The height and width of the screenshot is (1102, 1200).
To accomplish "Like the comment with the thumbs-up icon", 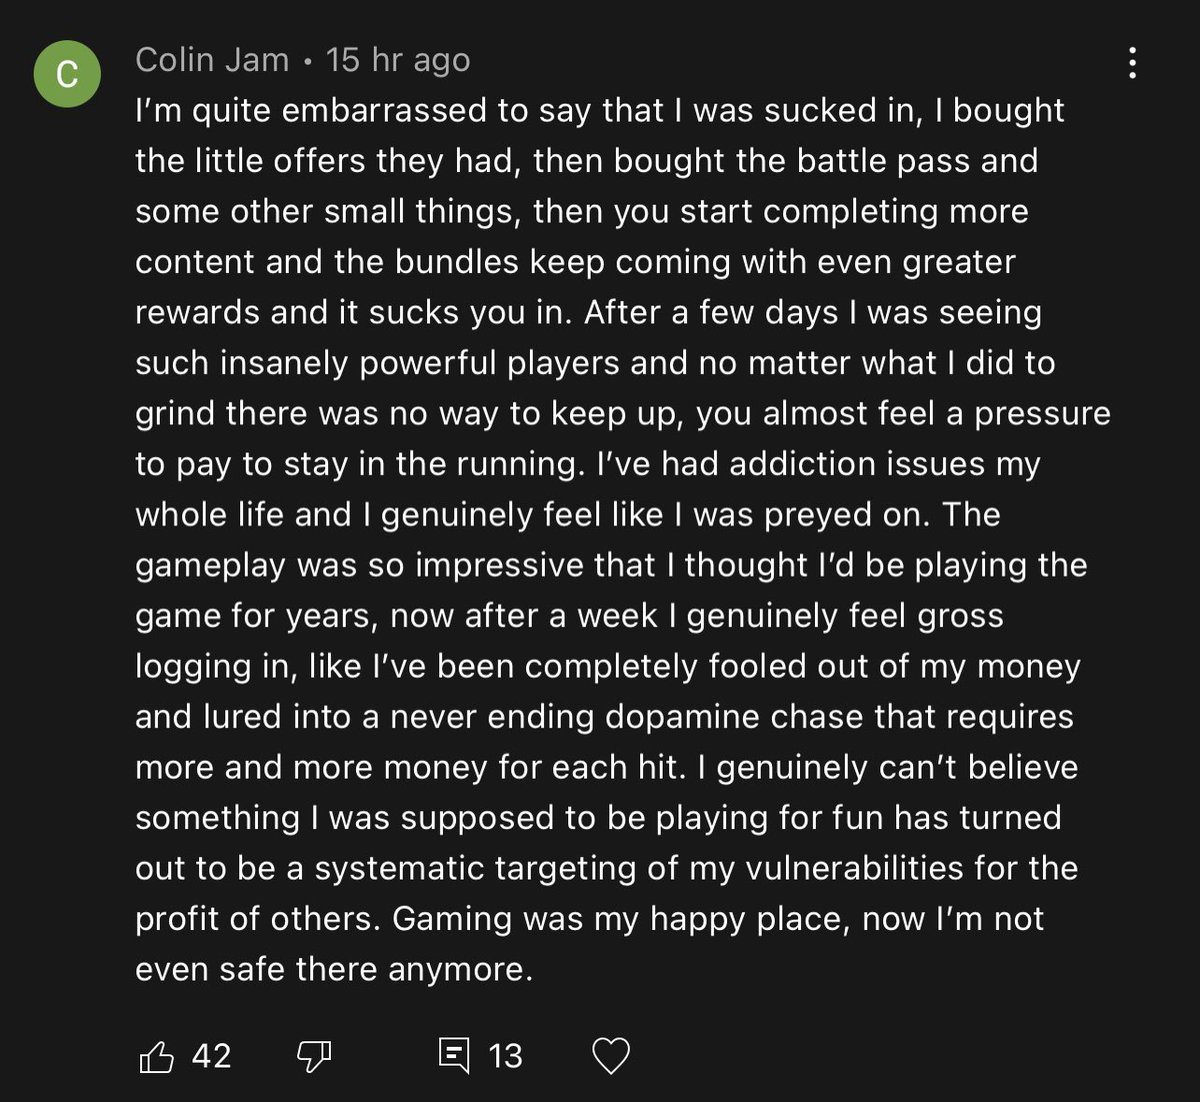I will (x=157, y=1056).
